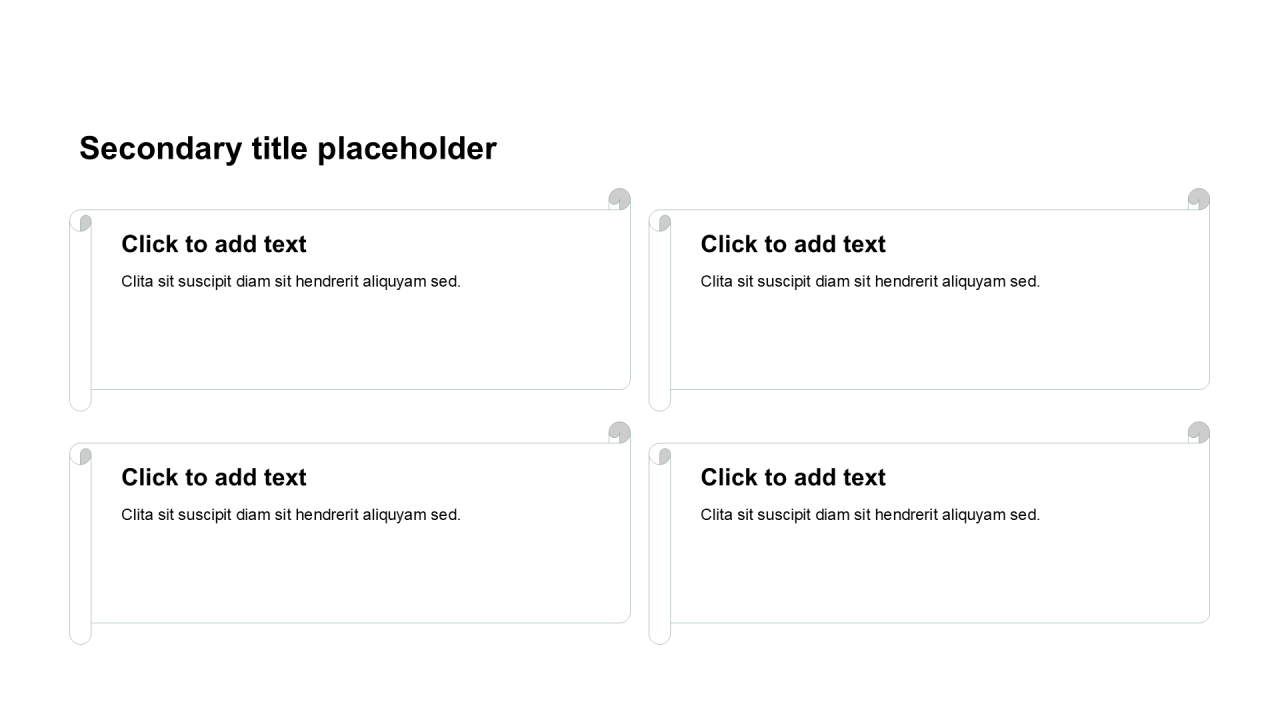Click gray scroll curl atop bottom-left card
This screenshot has width=1280, height=720.
(620, 432)
